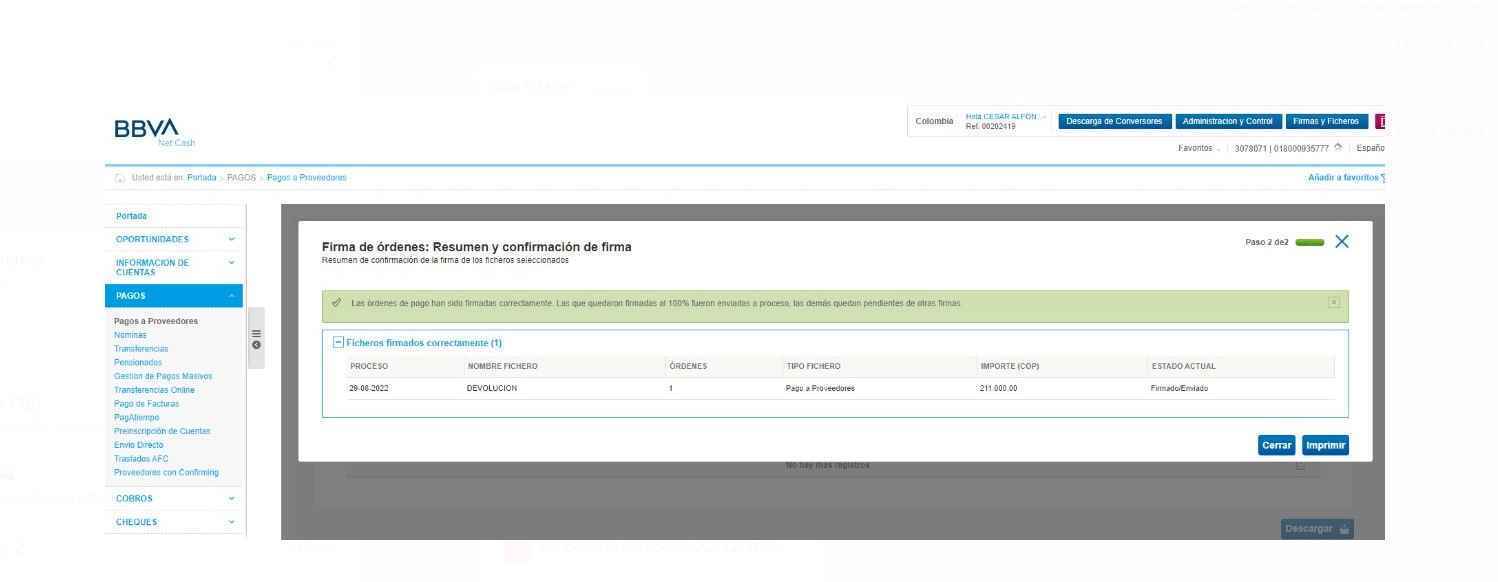
Task: Open Administracion y Control menu
Action: (x=1227, y=122)
